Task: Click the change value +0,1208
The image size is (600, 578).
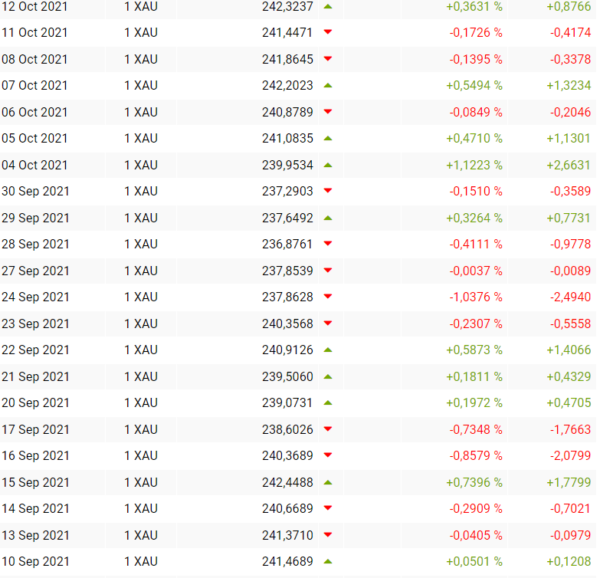Action: point(569,562)
